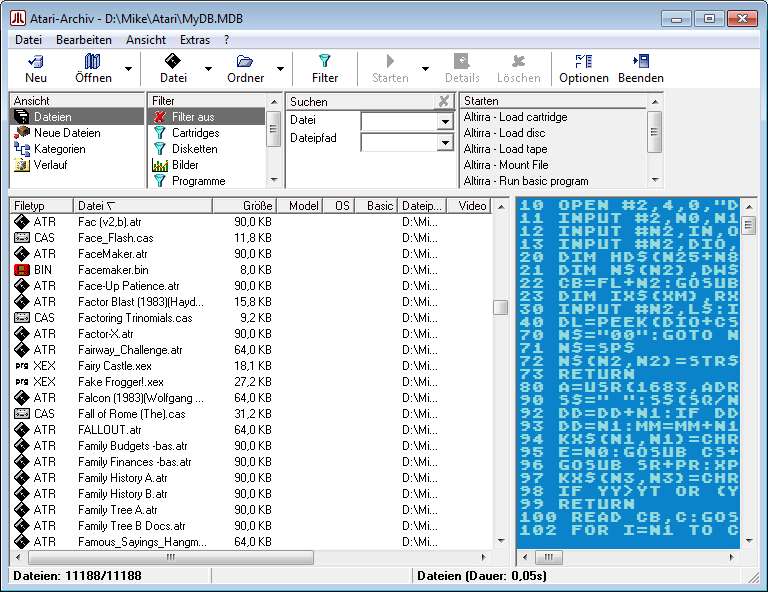Open the Öffnen dropdown arrow

pyautogui.click(x=128, y=69)
